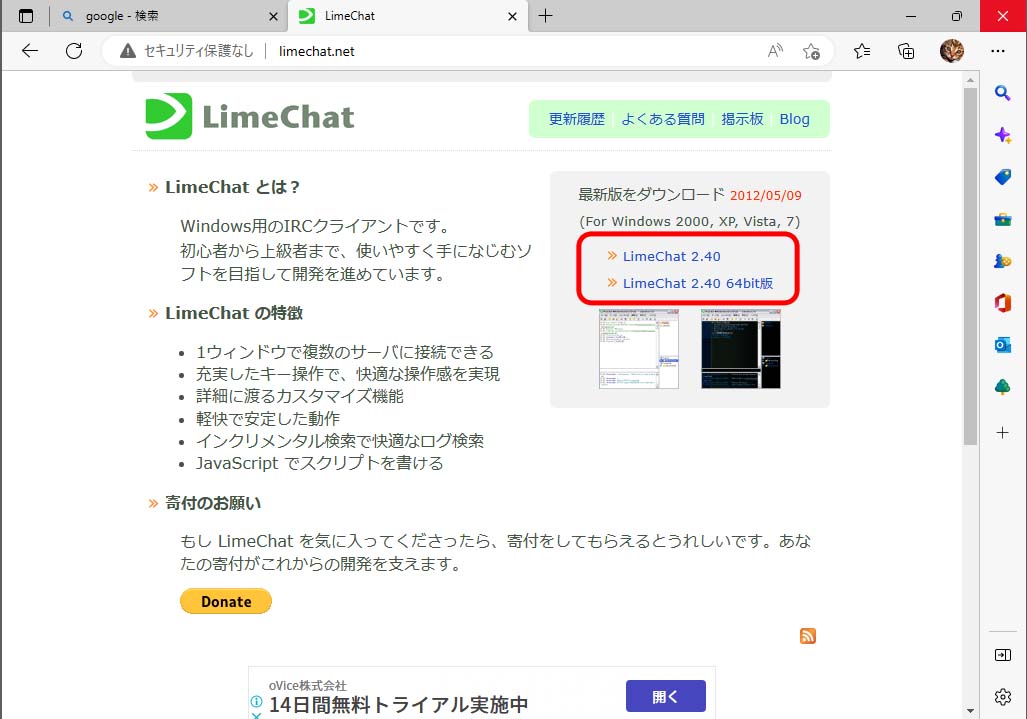The width and height of the screenshot is (1027, 719).
Task: Open the よくある質問 link
Action: [662, 119]
